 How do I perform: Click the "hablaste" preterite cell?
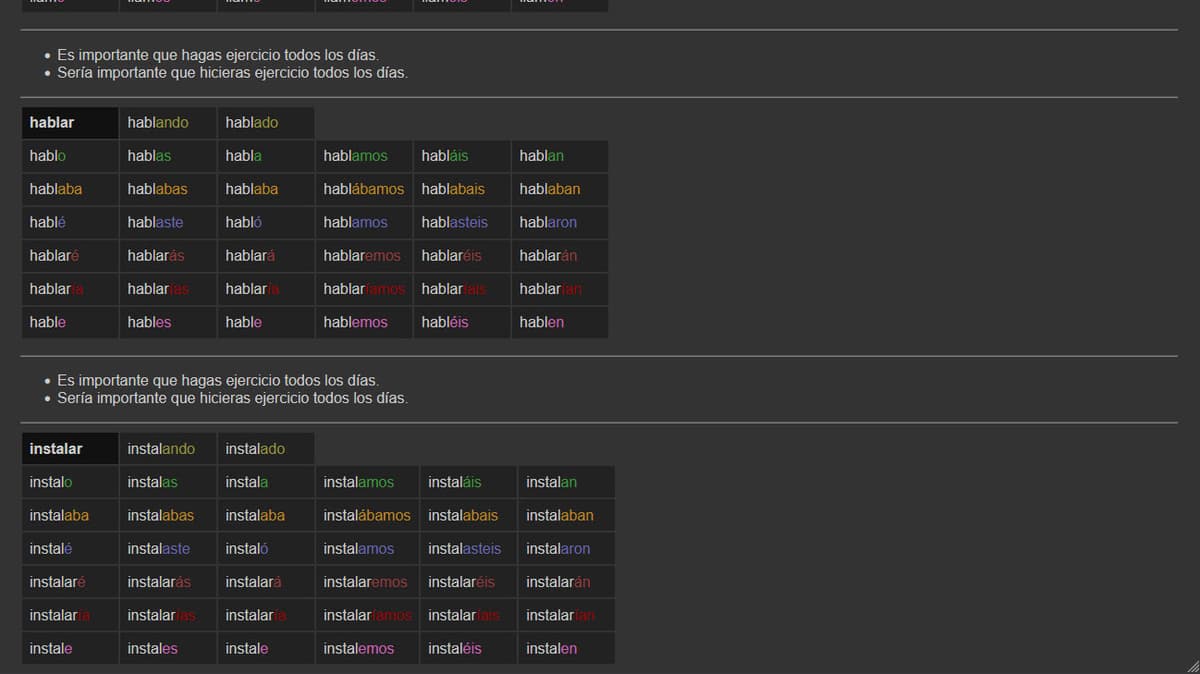coord(167,222)
